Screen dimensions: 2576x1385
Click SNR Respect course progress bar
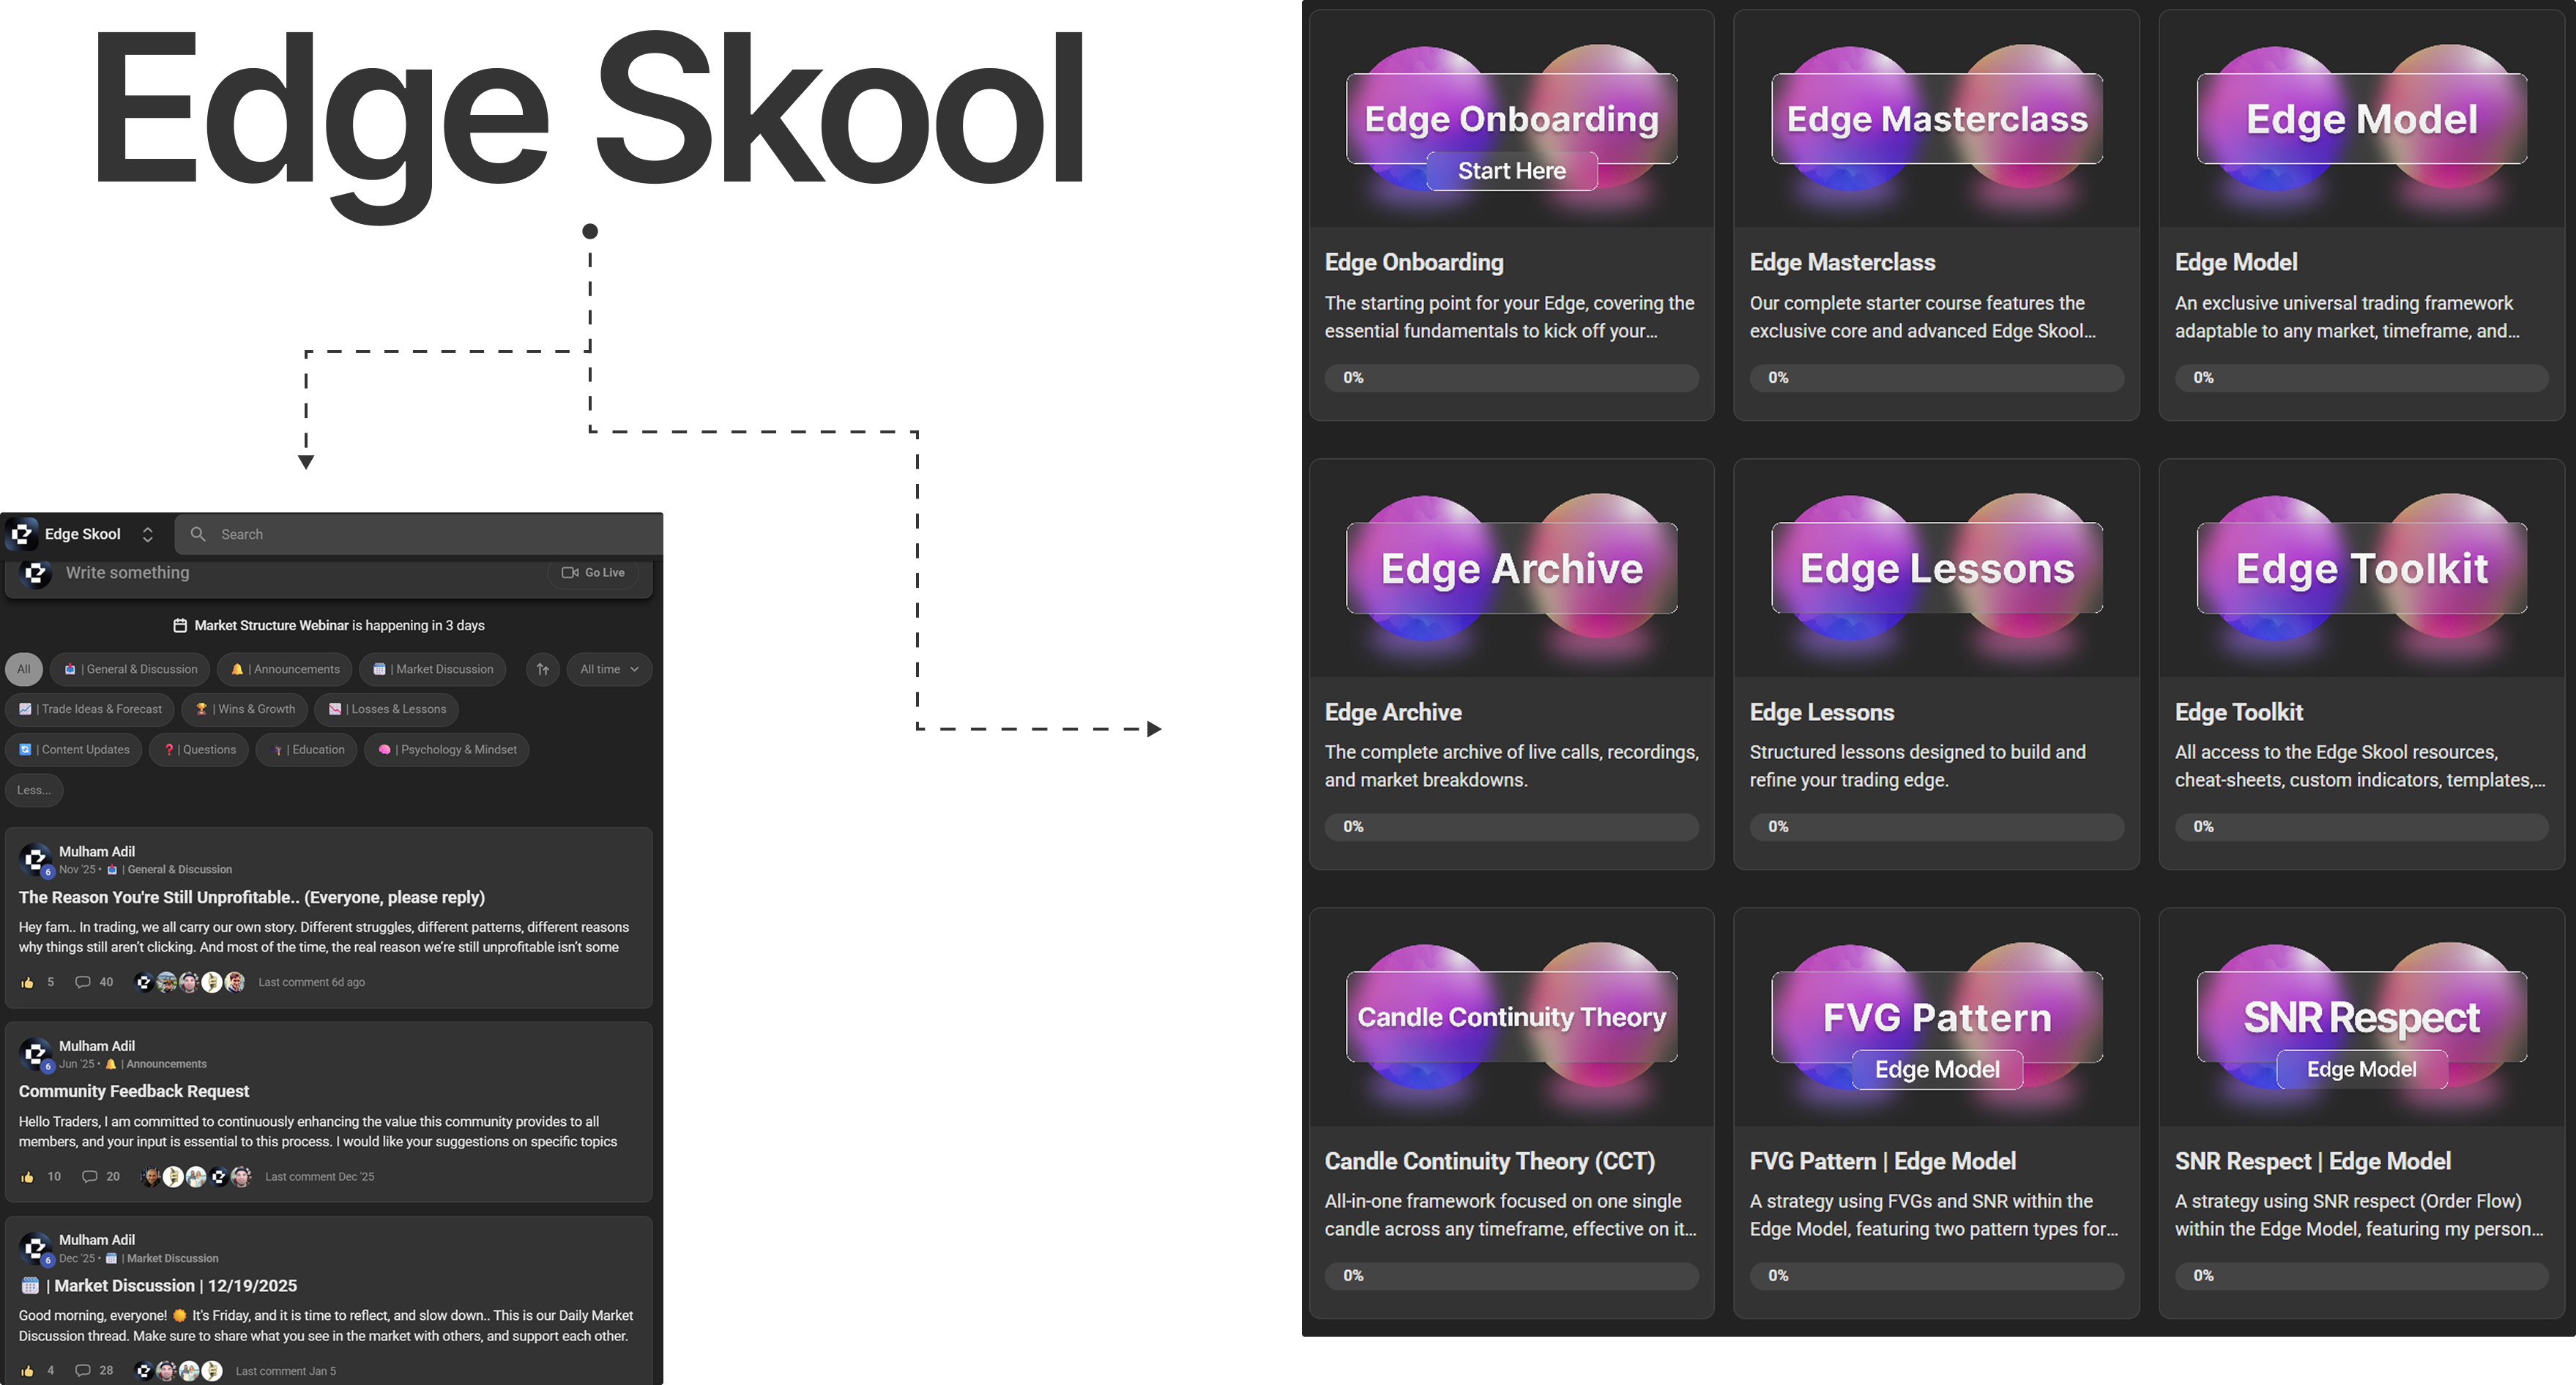tap(2361, 1275)
